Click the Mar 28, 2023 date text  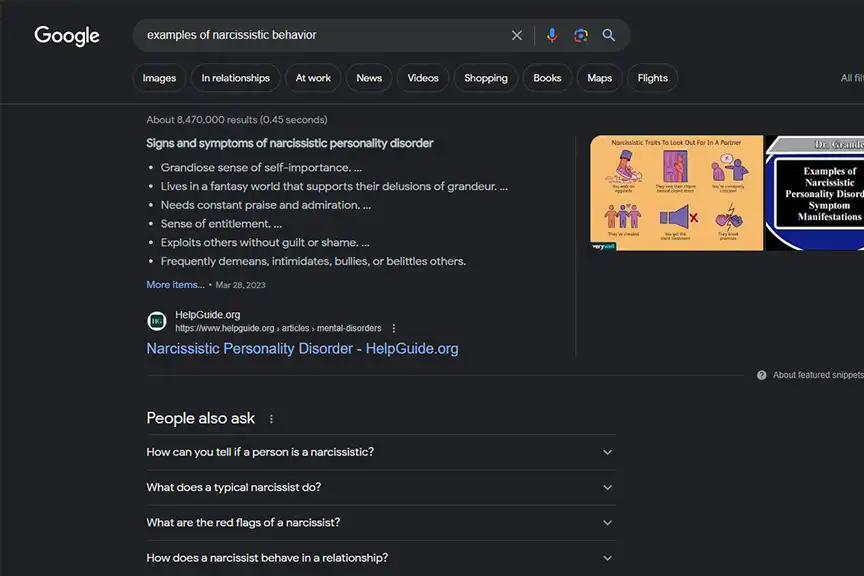(x=240, y=285)
